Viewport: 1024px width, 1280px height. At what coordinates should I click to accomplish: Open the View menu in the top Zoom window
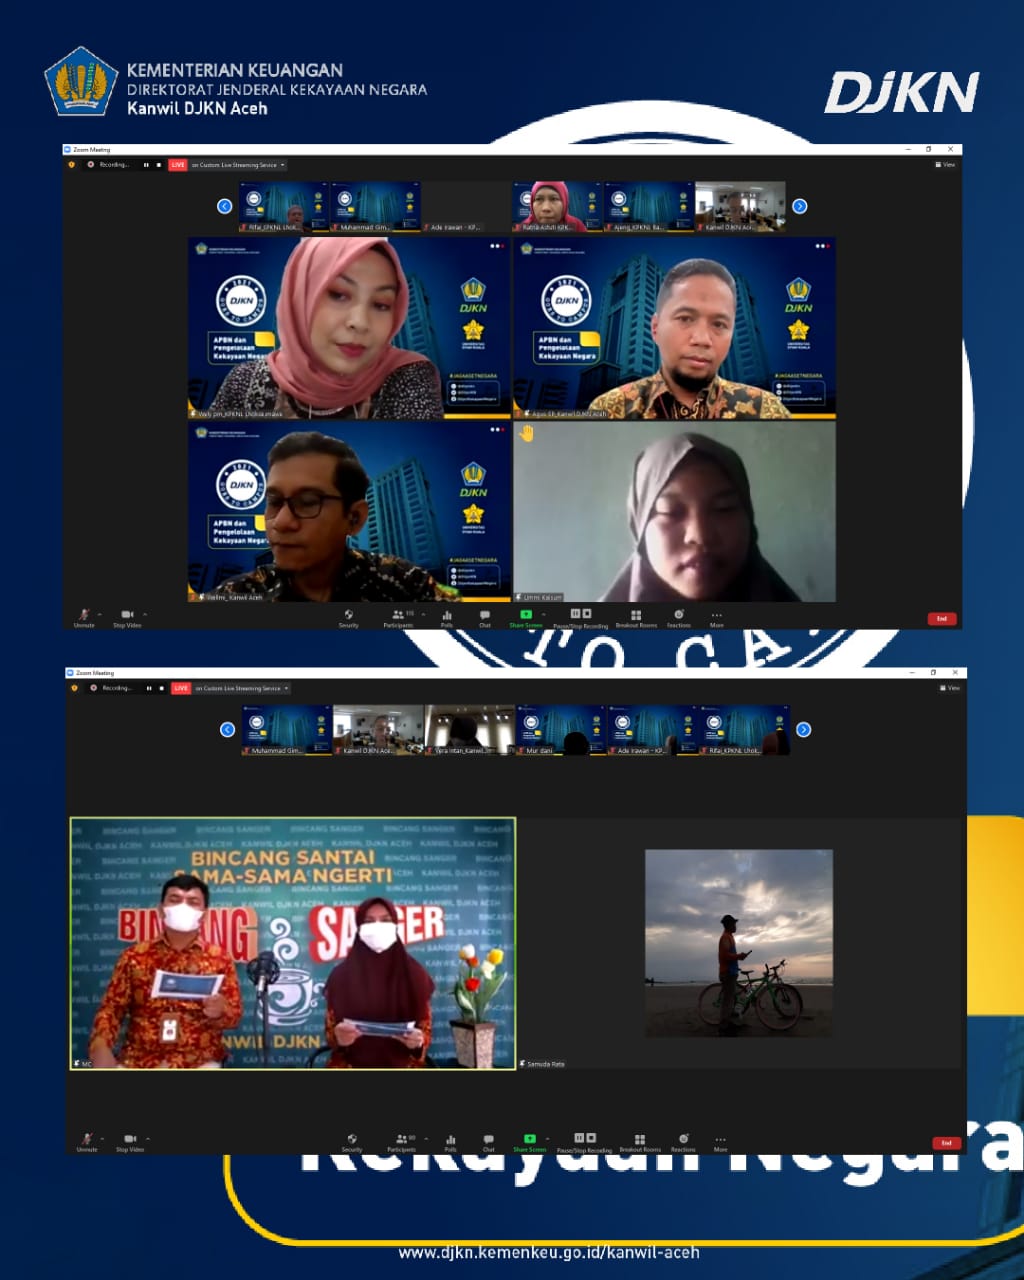click(945, 165)
